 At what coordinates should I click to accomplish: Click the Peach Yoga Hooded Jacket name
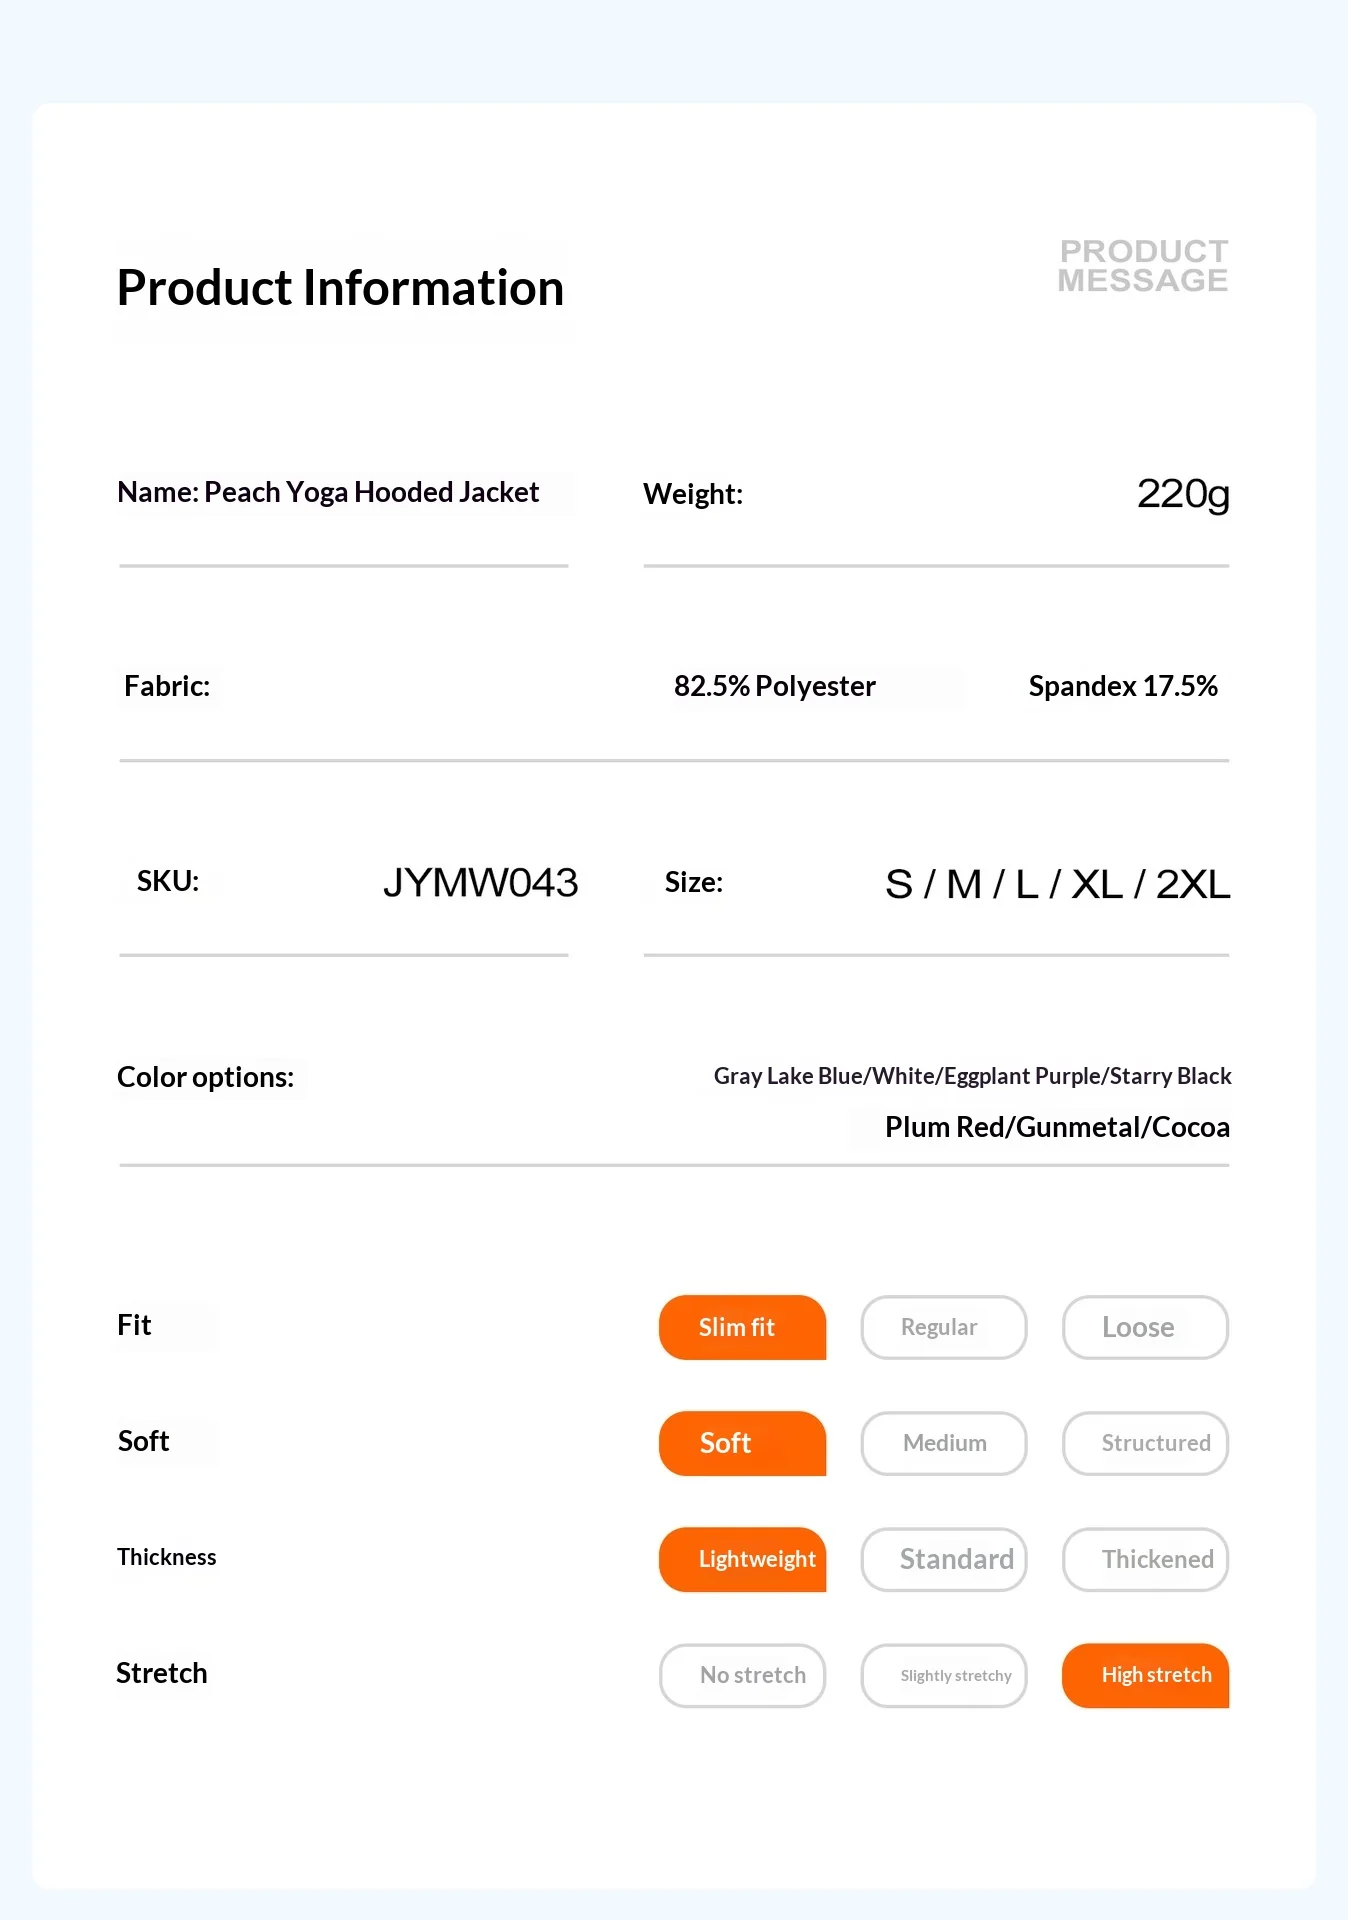point(371,492)
